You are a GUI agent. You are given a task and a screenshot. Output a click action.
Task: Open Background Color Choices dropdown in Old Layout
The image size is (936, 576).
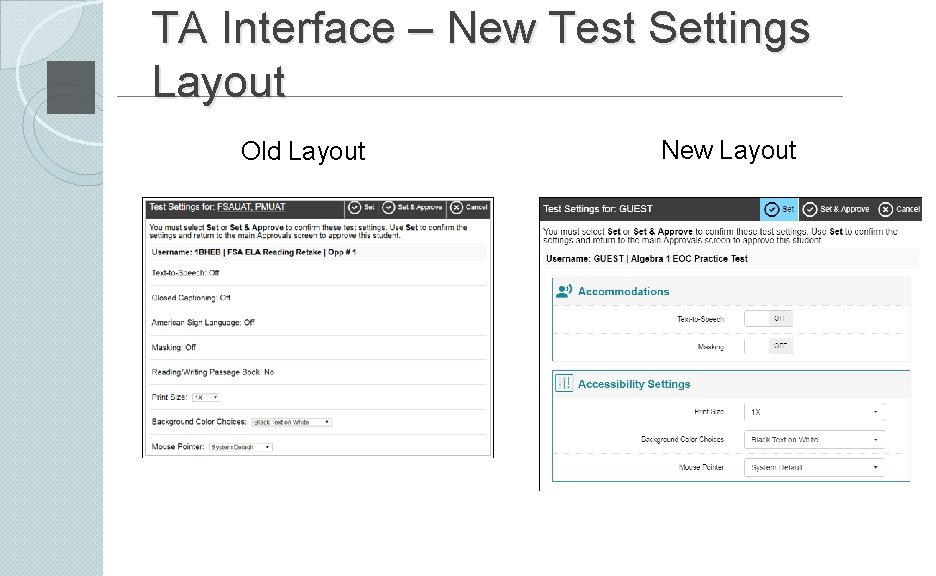click(291, 422)
